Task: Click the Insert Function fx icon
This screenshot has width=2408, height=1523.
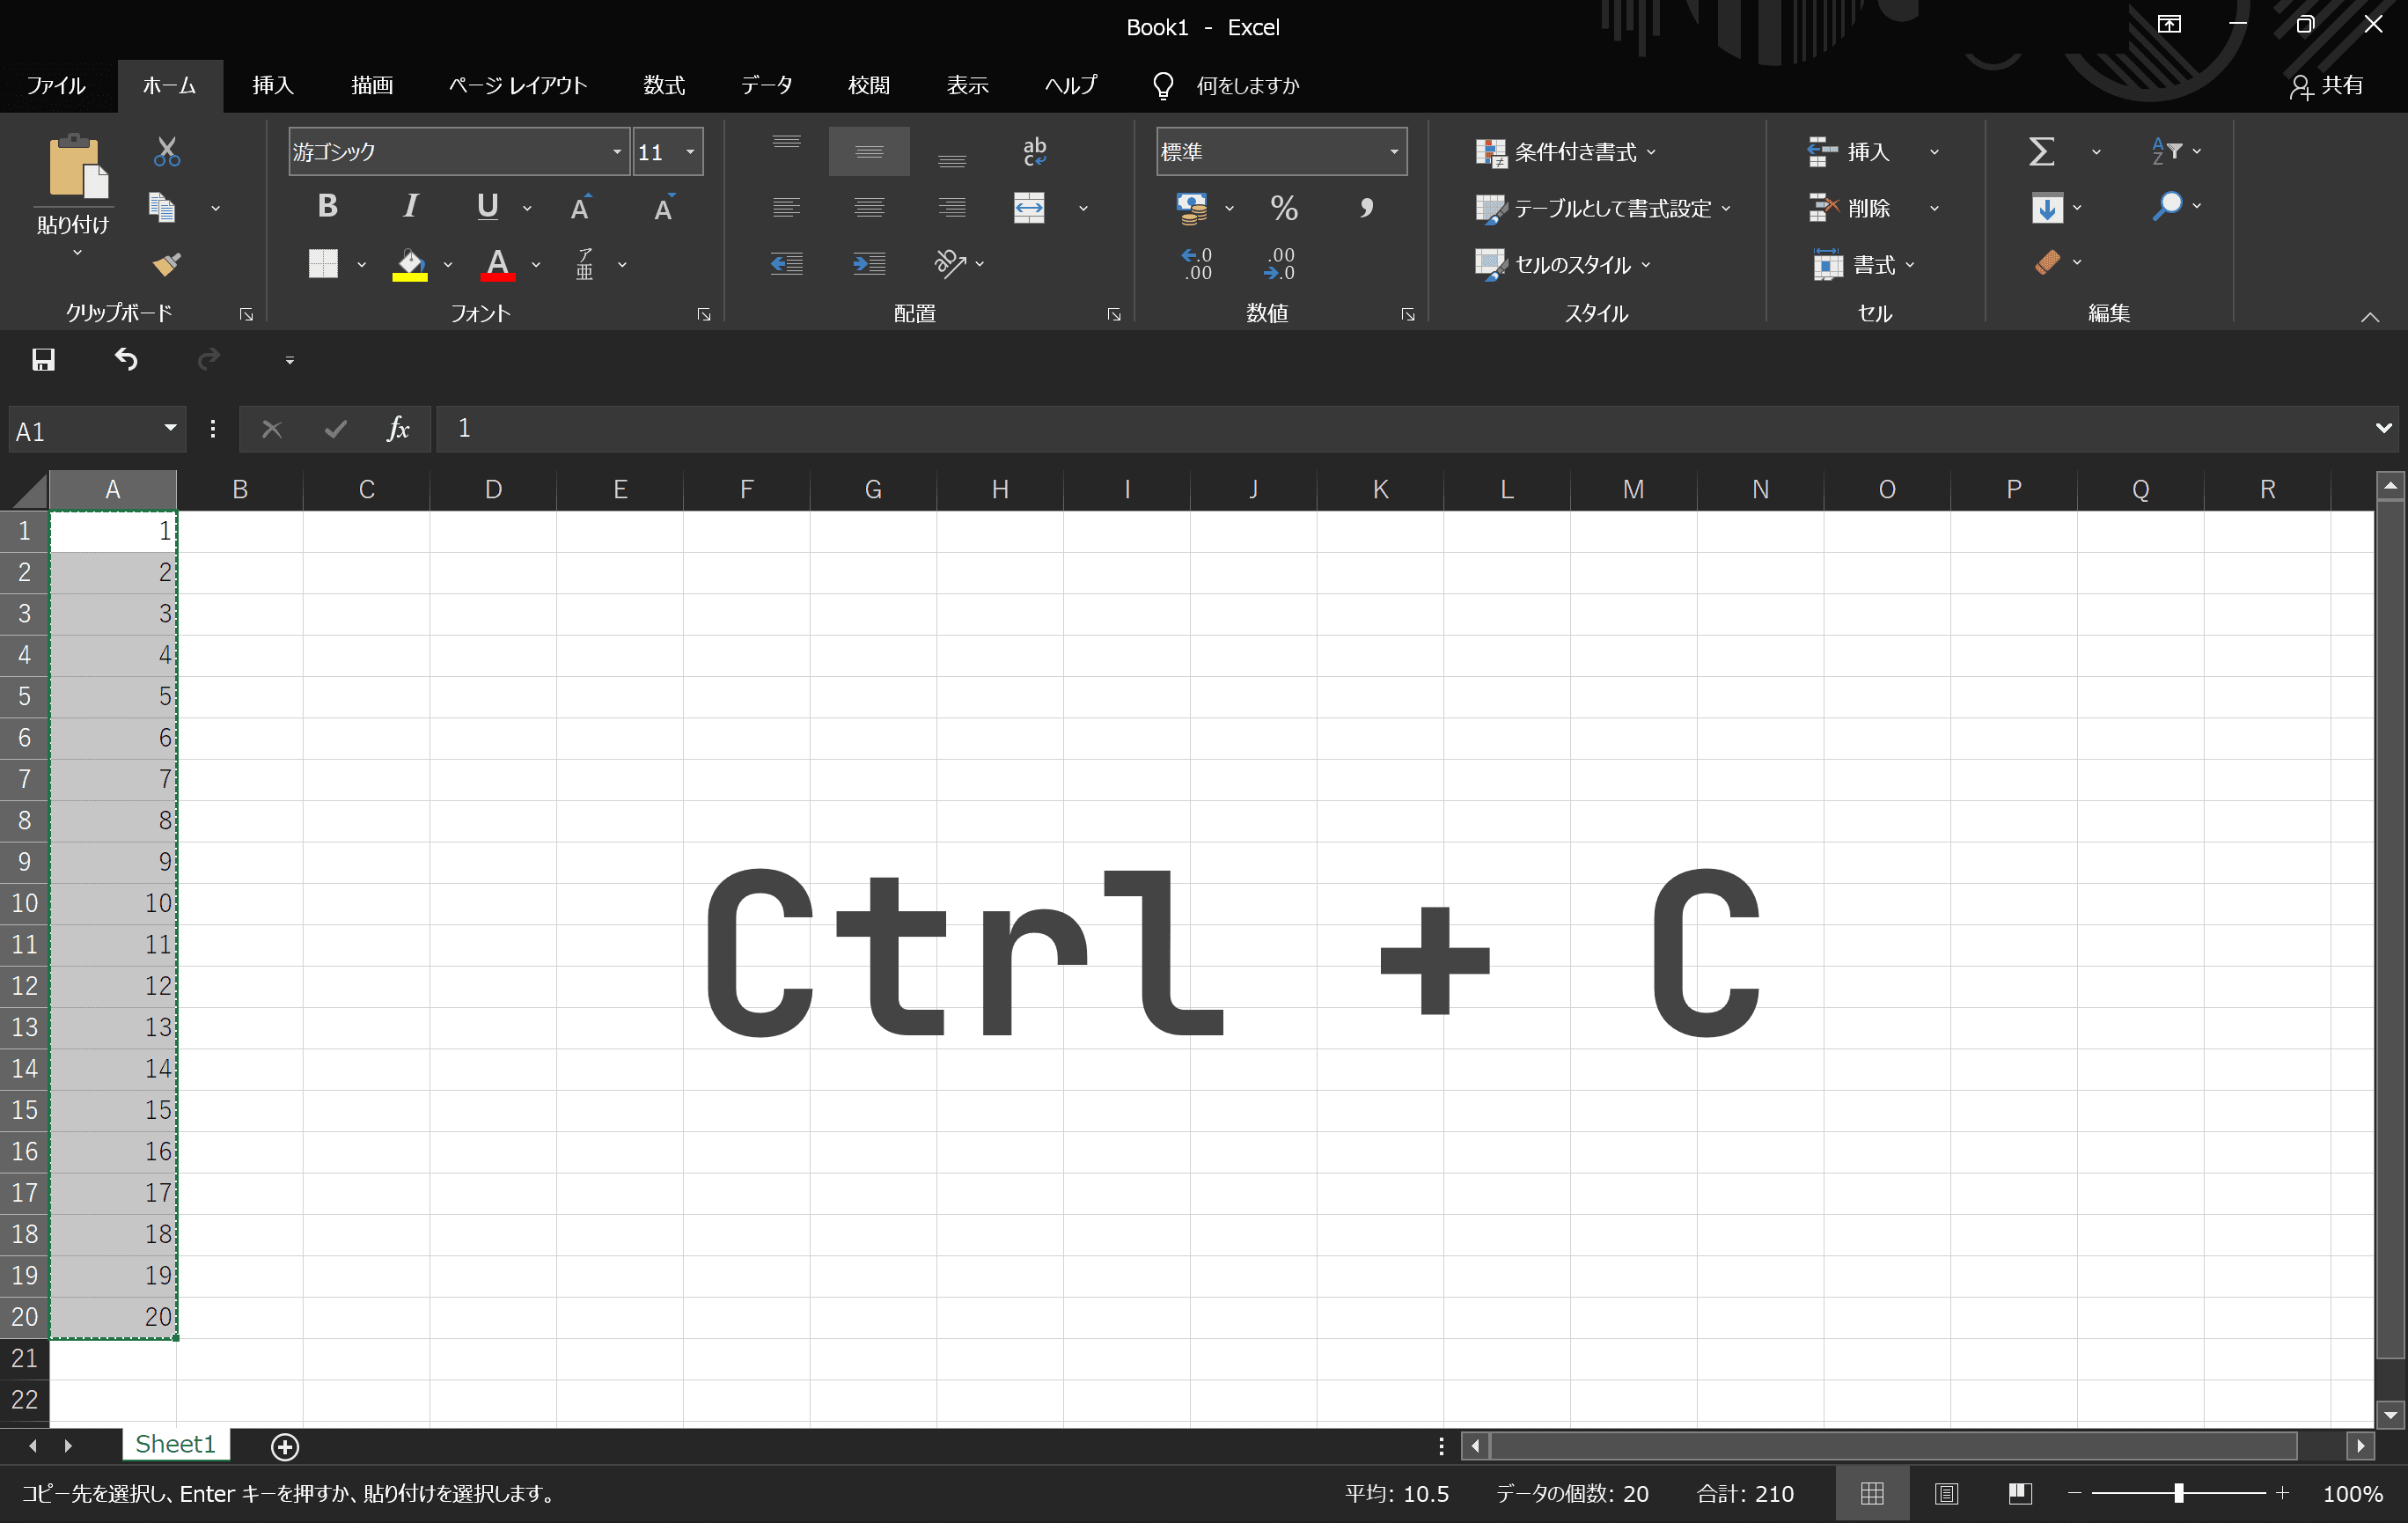Action: (398, 429)
